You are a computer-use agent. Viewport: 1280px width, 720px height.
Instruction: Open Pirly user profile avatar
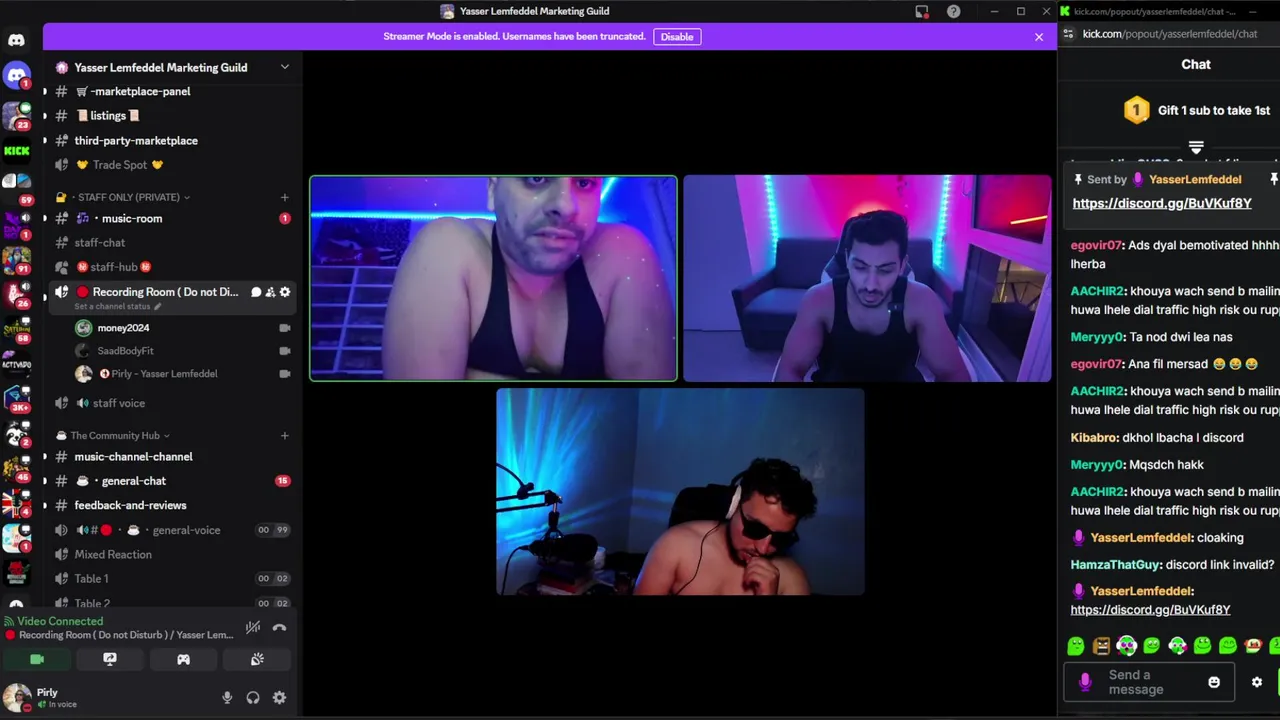click(x=16, y=698)
